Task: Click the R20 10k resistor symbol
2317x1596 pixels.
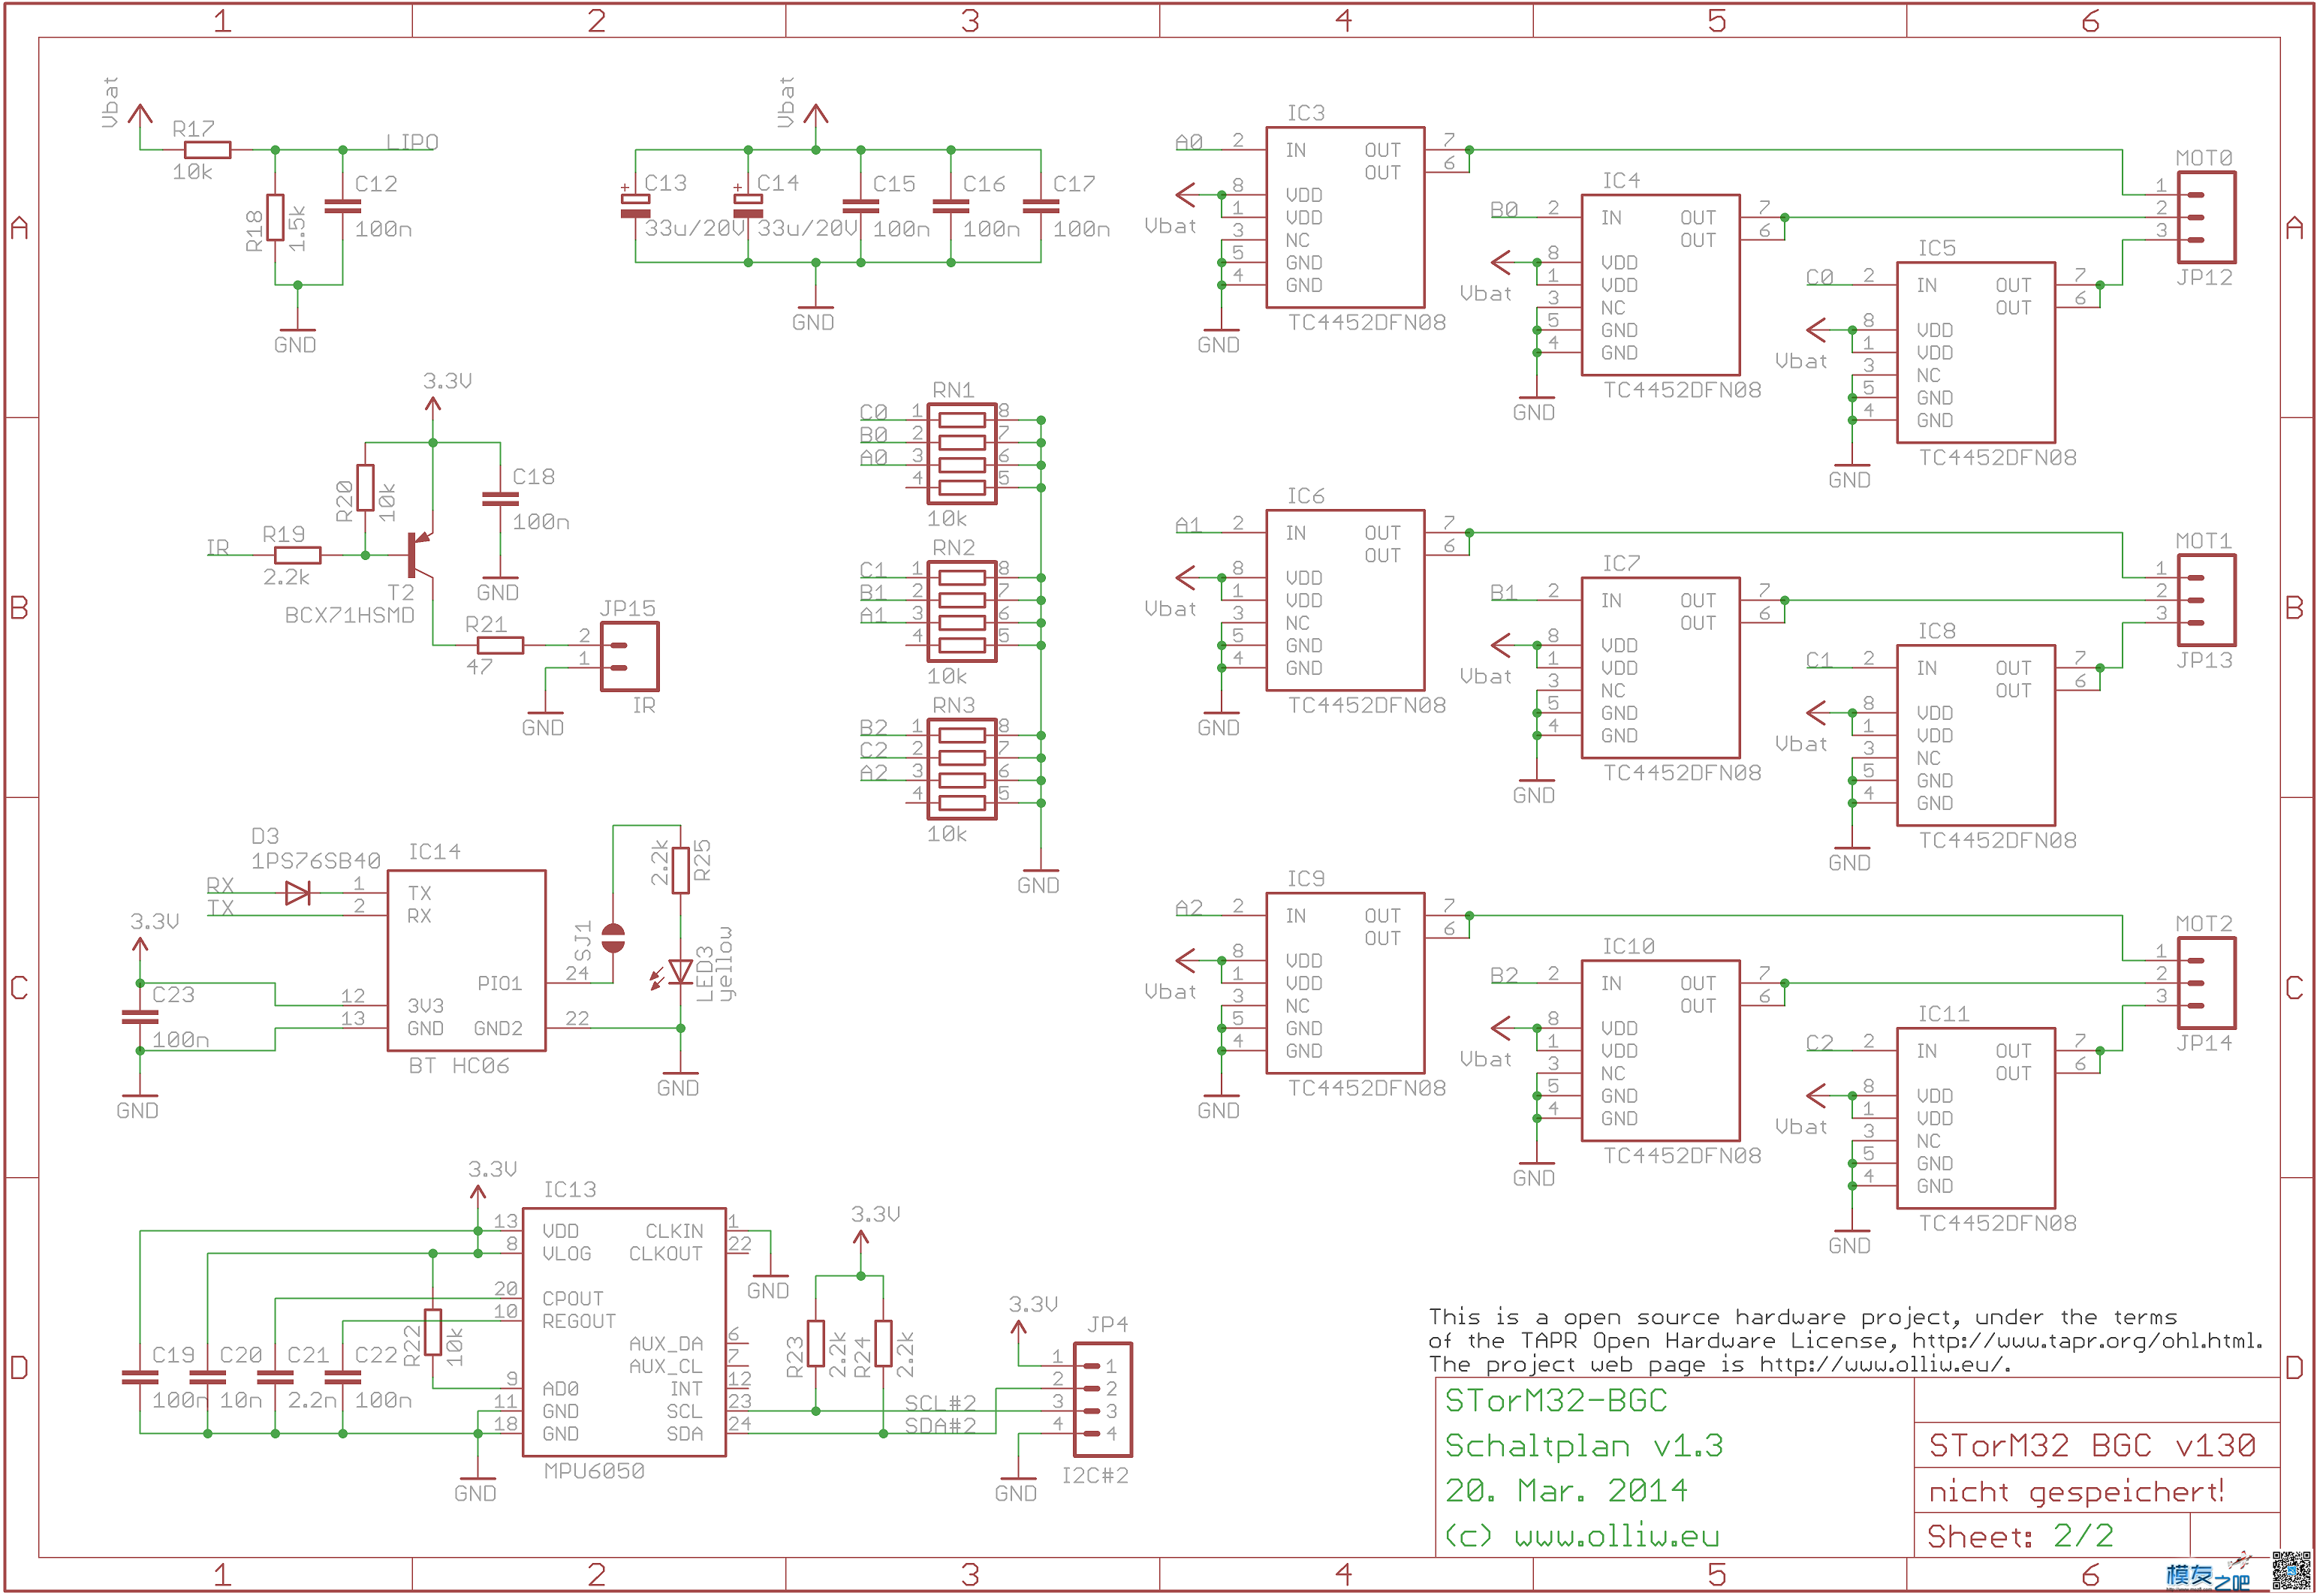Action: tap(365, 488)
